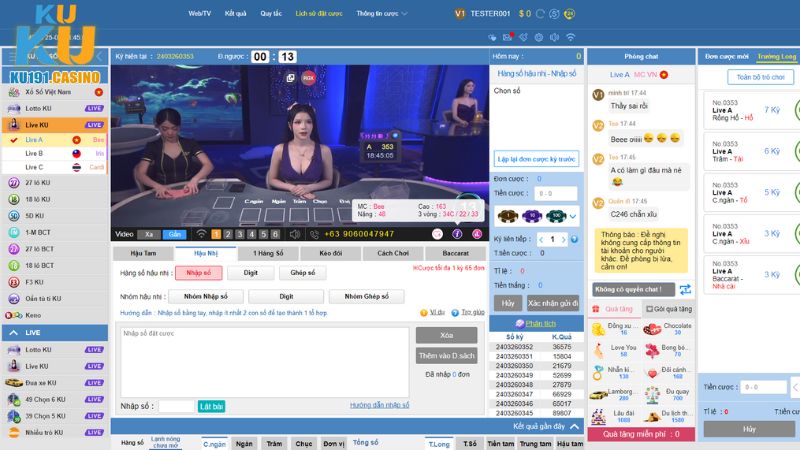Click the Nhập số input field
800x450 pixels.
point(176,406)
